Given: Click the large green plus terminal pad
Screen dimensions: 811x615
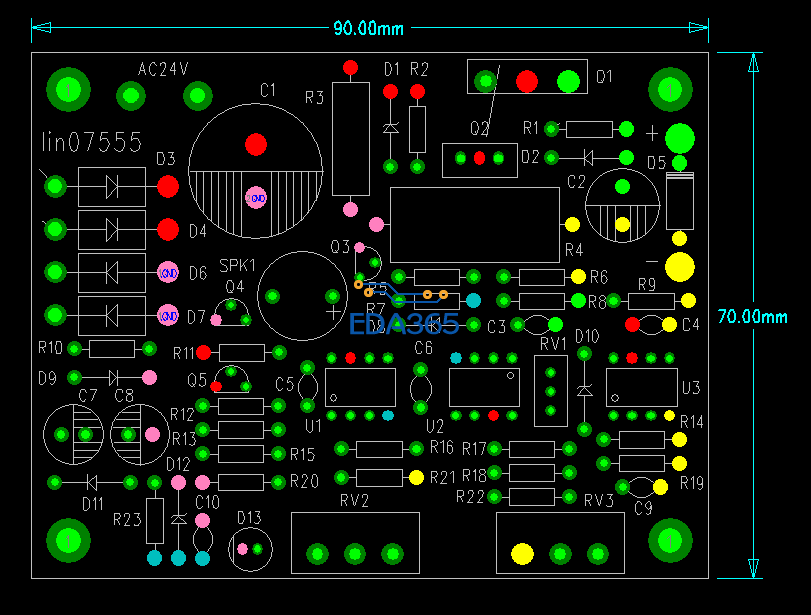Looking at the screenshot, I should (680, 138).
